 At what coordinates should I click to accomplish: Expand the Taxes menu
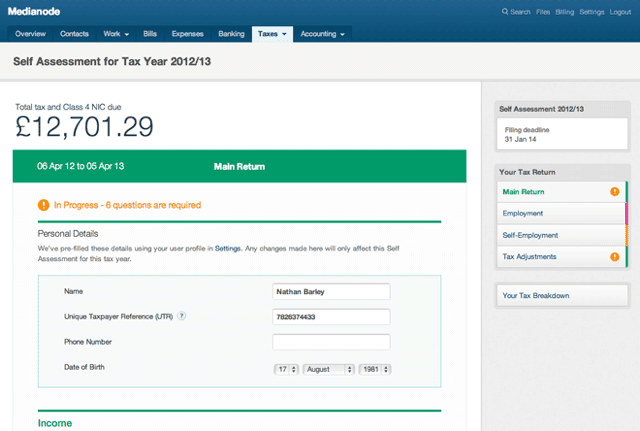pyautogui.click(x=272, y=34)
